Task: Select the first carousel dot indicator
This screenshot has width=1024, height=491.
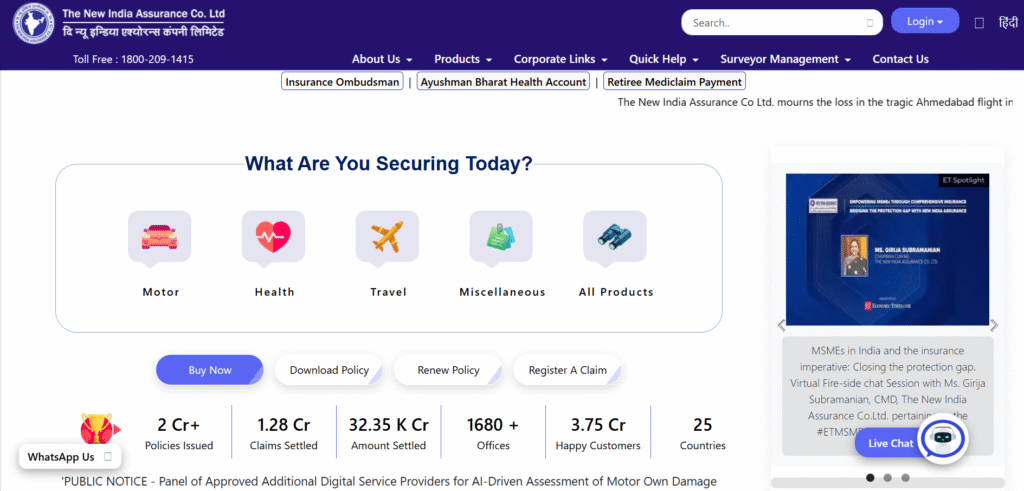Action: tap(870, 477)
